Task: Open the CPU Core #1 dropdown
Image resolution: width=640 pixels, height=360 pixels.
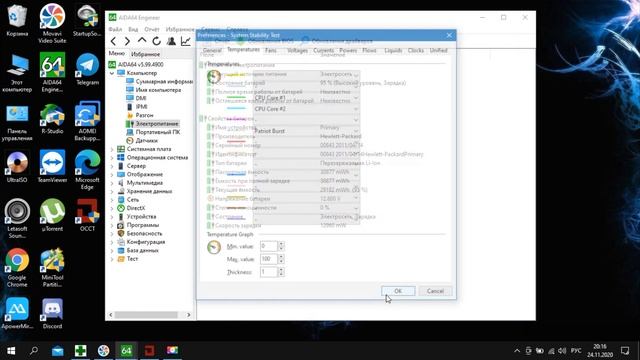Action: click(306, 98)
